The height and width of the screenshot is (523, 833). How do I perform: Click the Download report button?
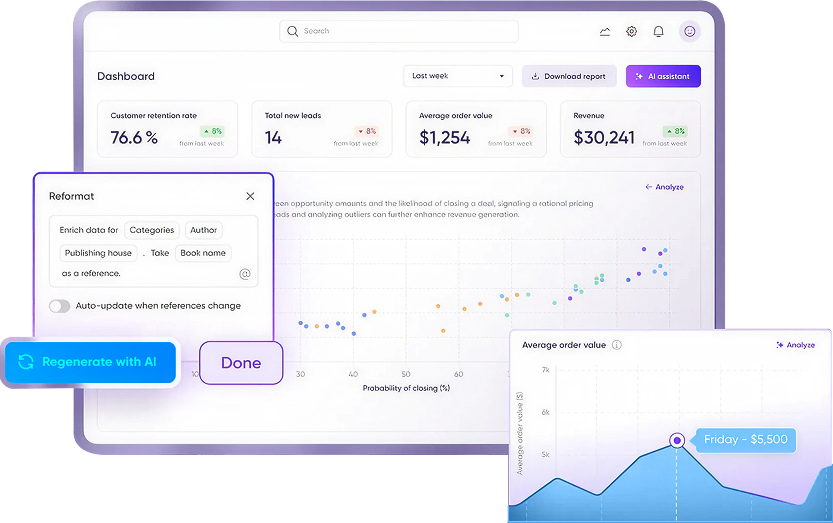[x=569, y=76]
